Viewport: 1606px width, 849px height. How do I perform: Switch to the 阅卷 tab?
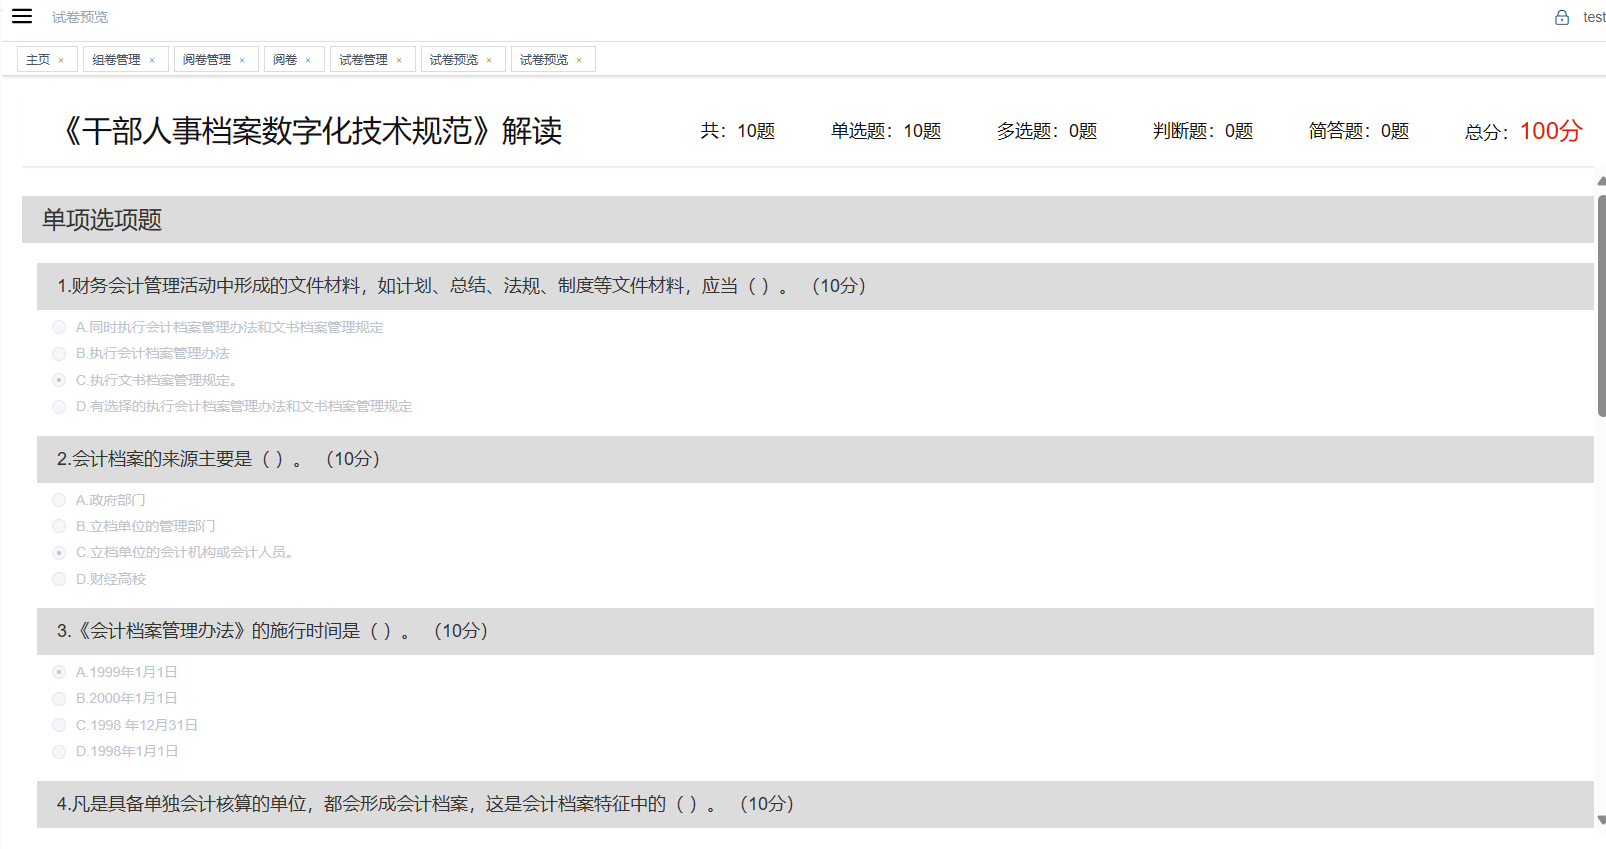coord(285,60)
